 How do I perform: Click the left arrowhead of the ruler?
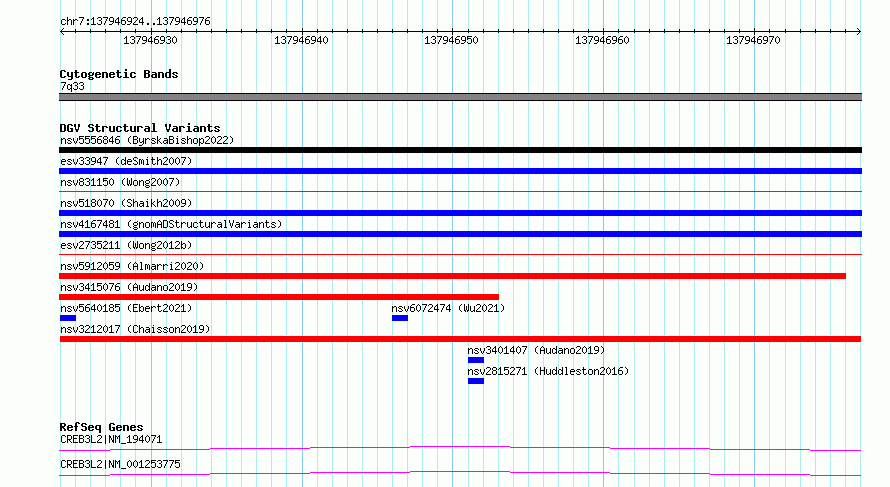(x=62, y=32)
